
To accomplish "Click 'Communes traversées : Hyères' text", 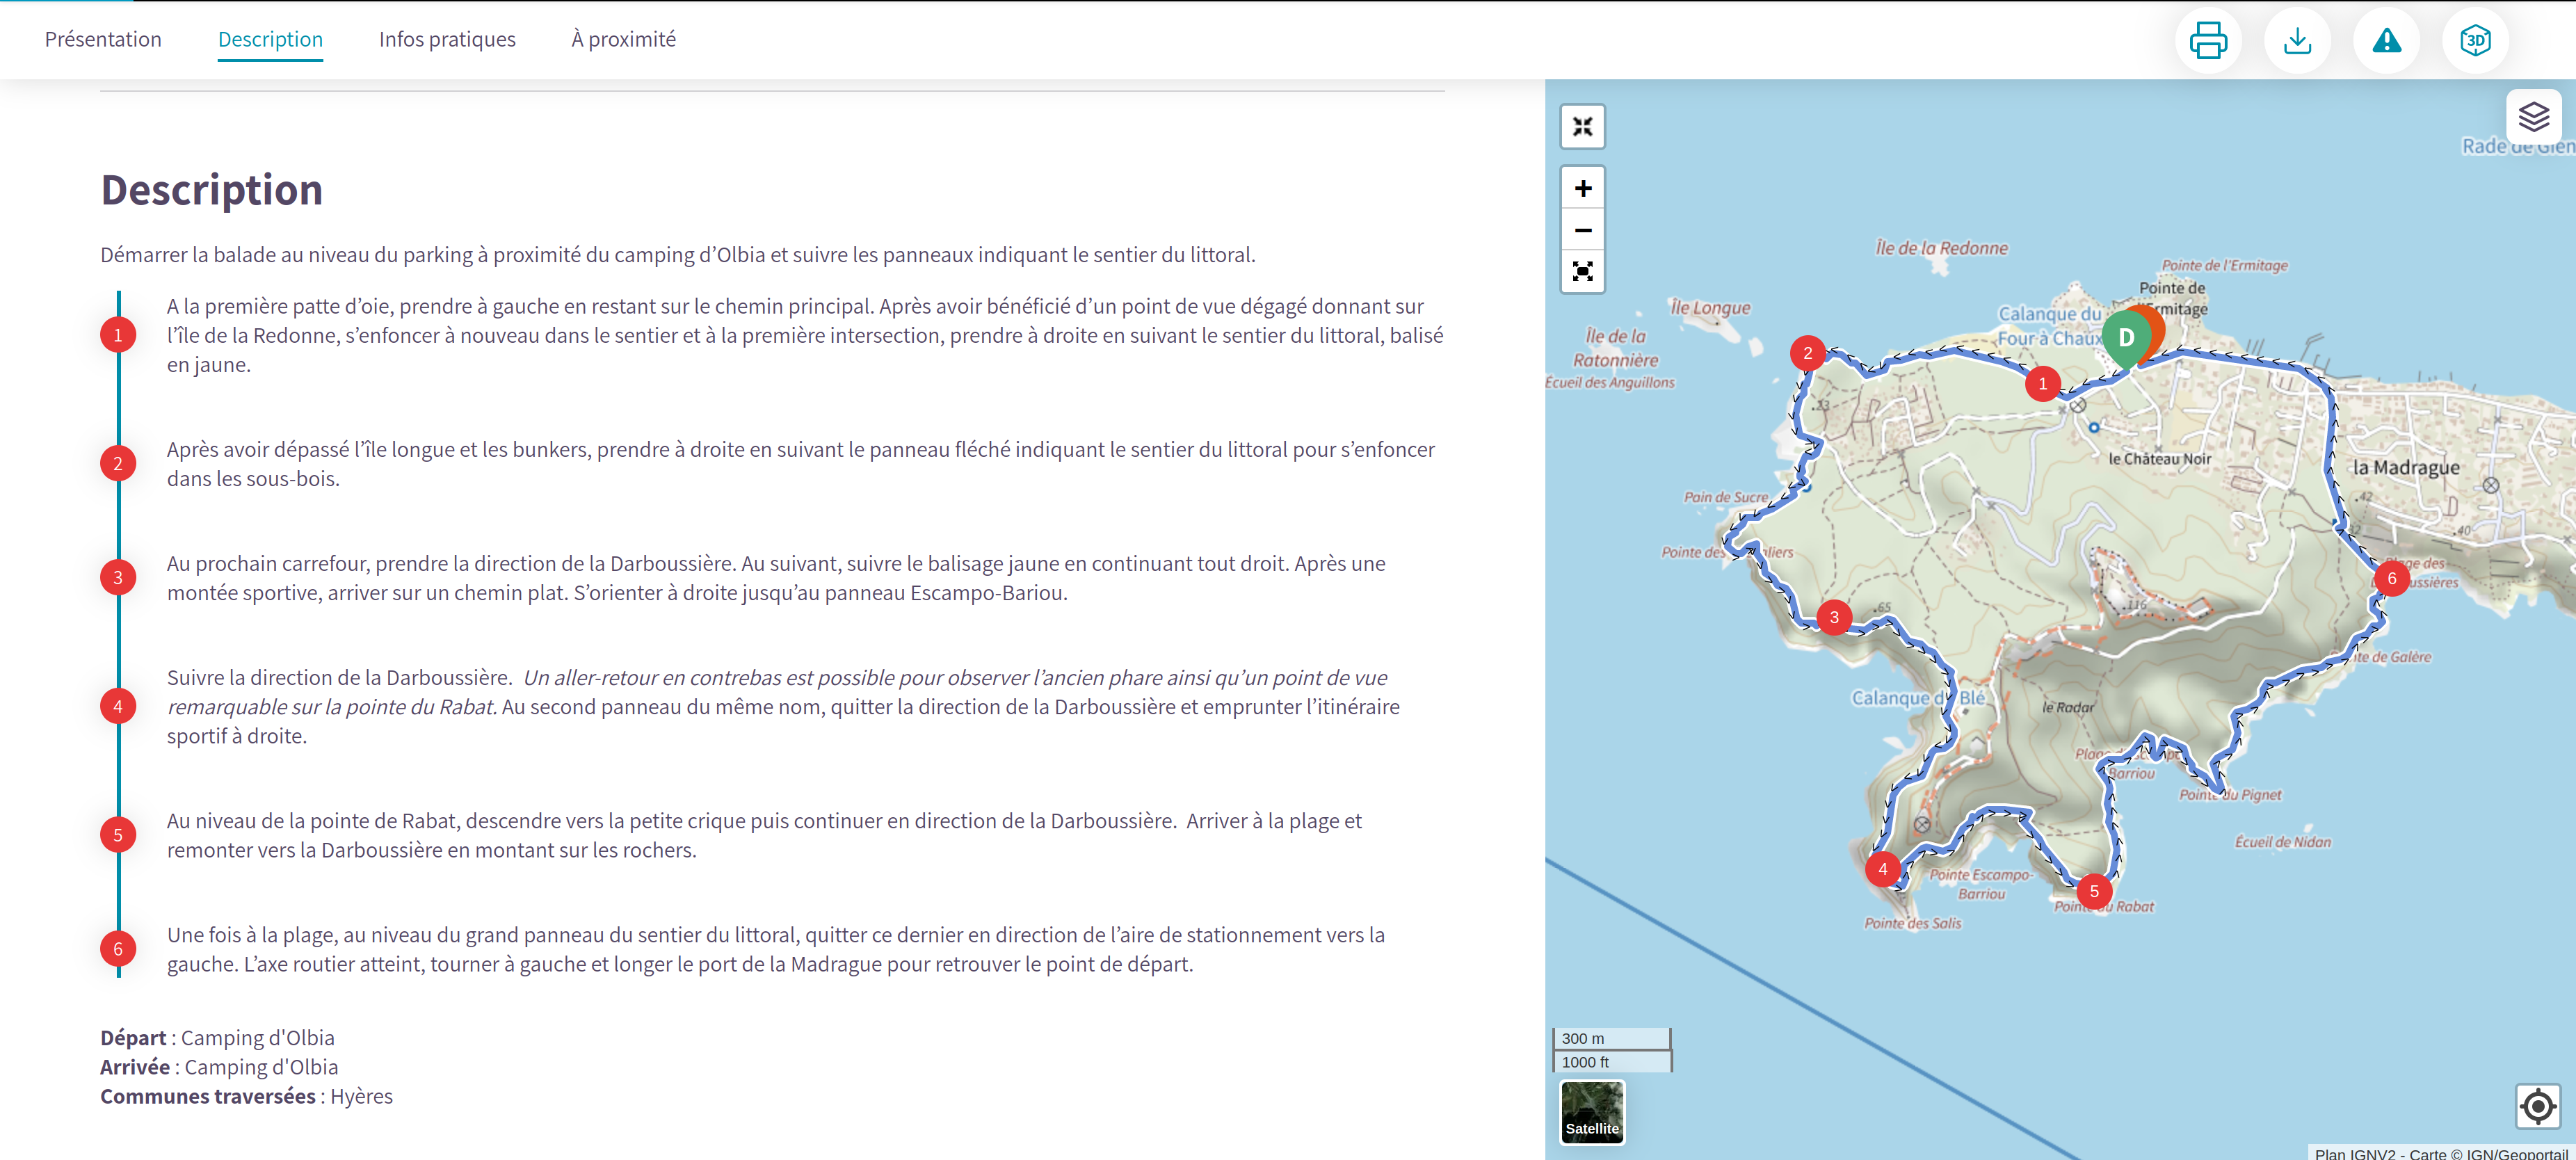I will pyautogui.click(x=246, y=1096).
